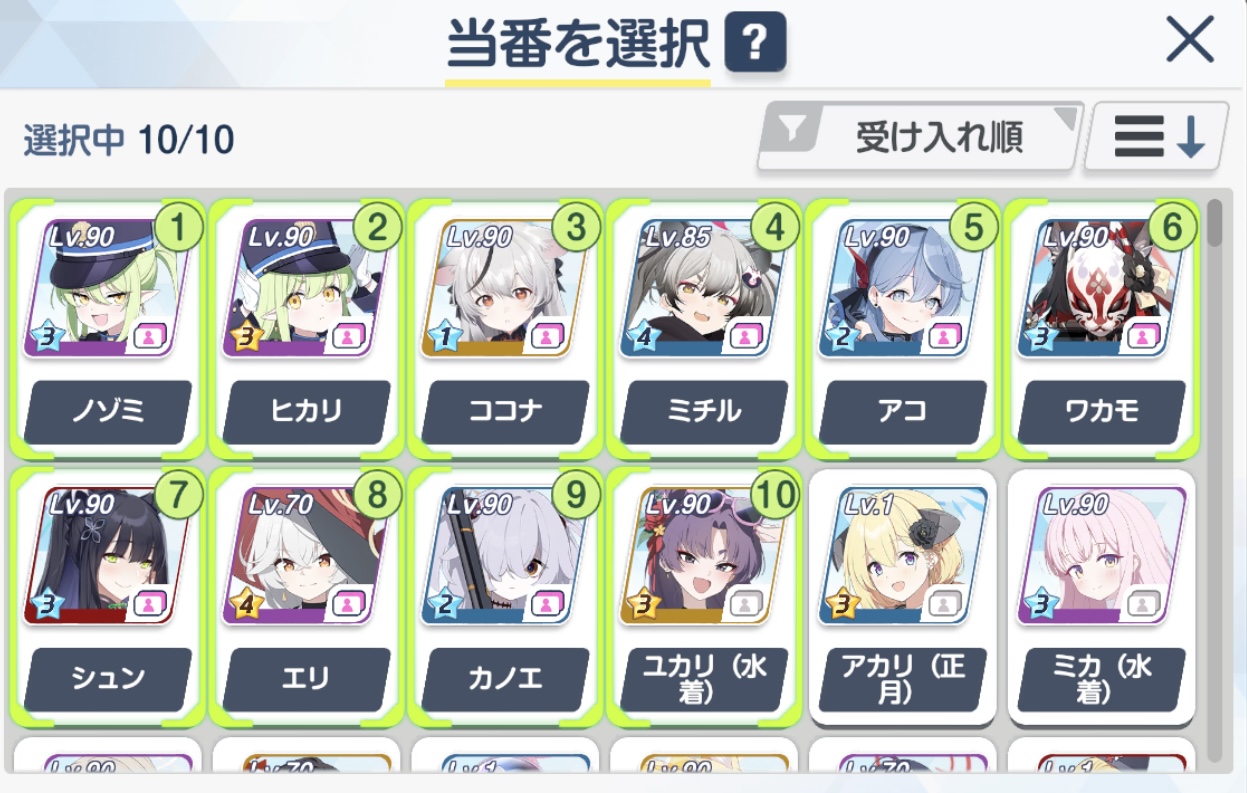
Task: Click the star rank icon on ミチル's portrait
Action: coord(642,337)
